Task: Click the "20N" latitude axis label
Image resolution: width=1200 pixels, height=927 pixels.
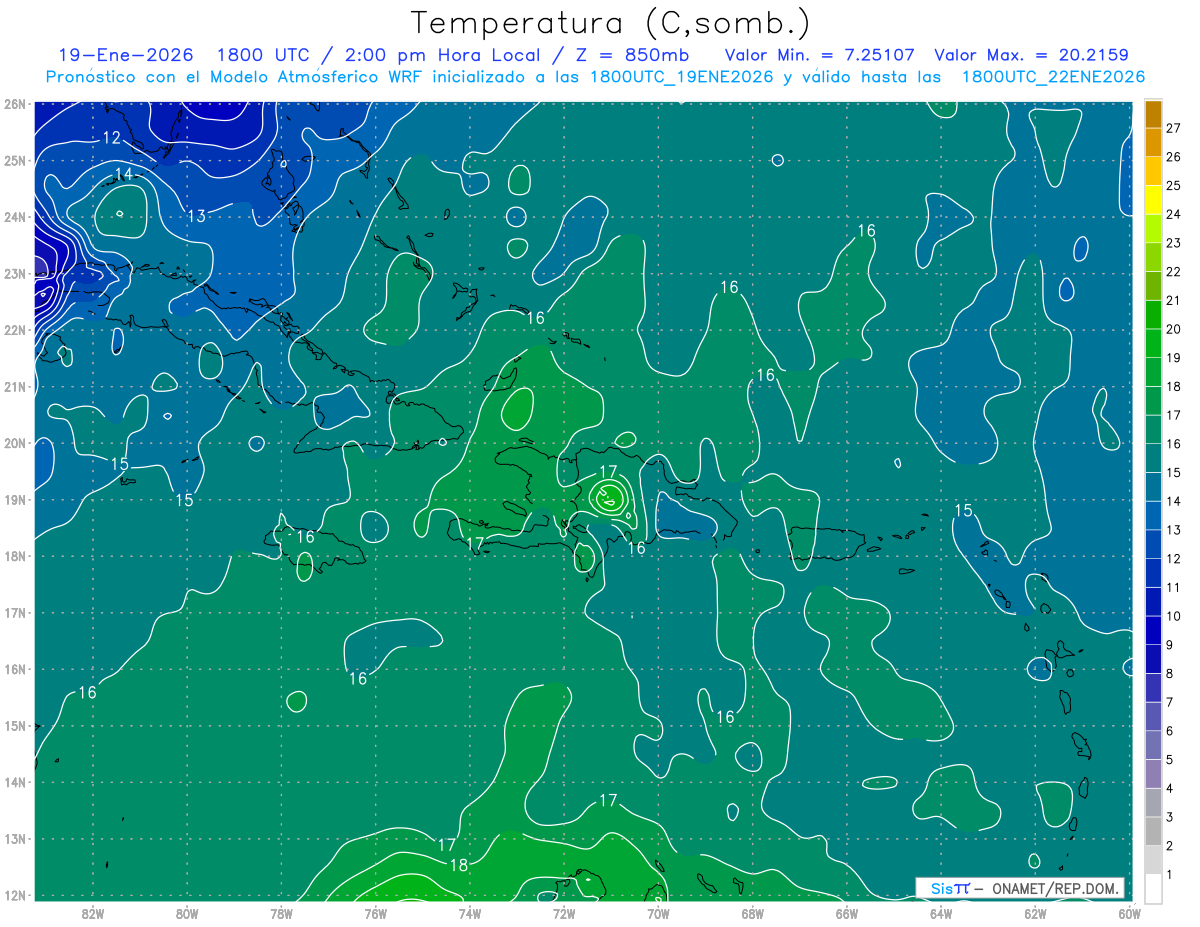Action: point(14,443)
